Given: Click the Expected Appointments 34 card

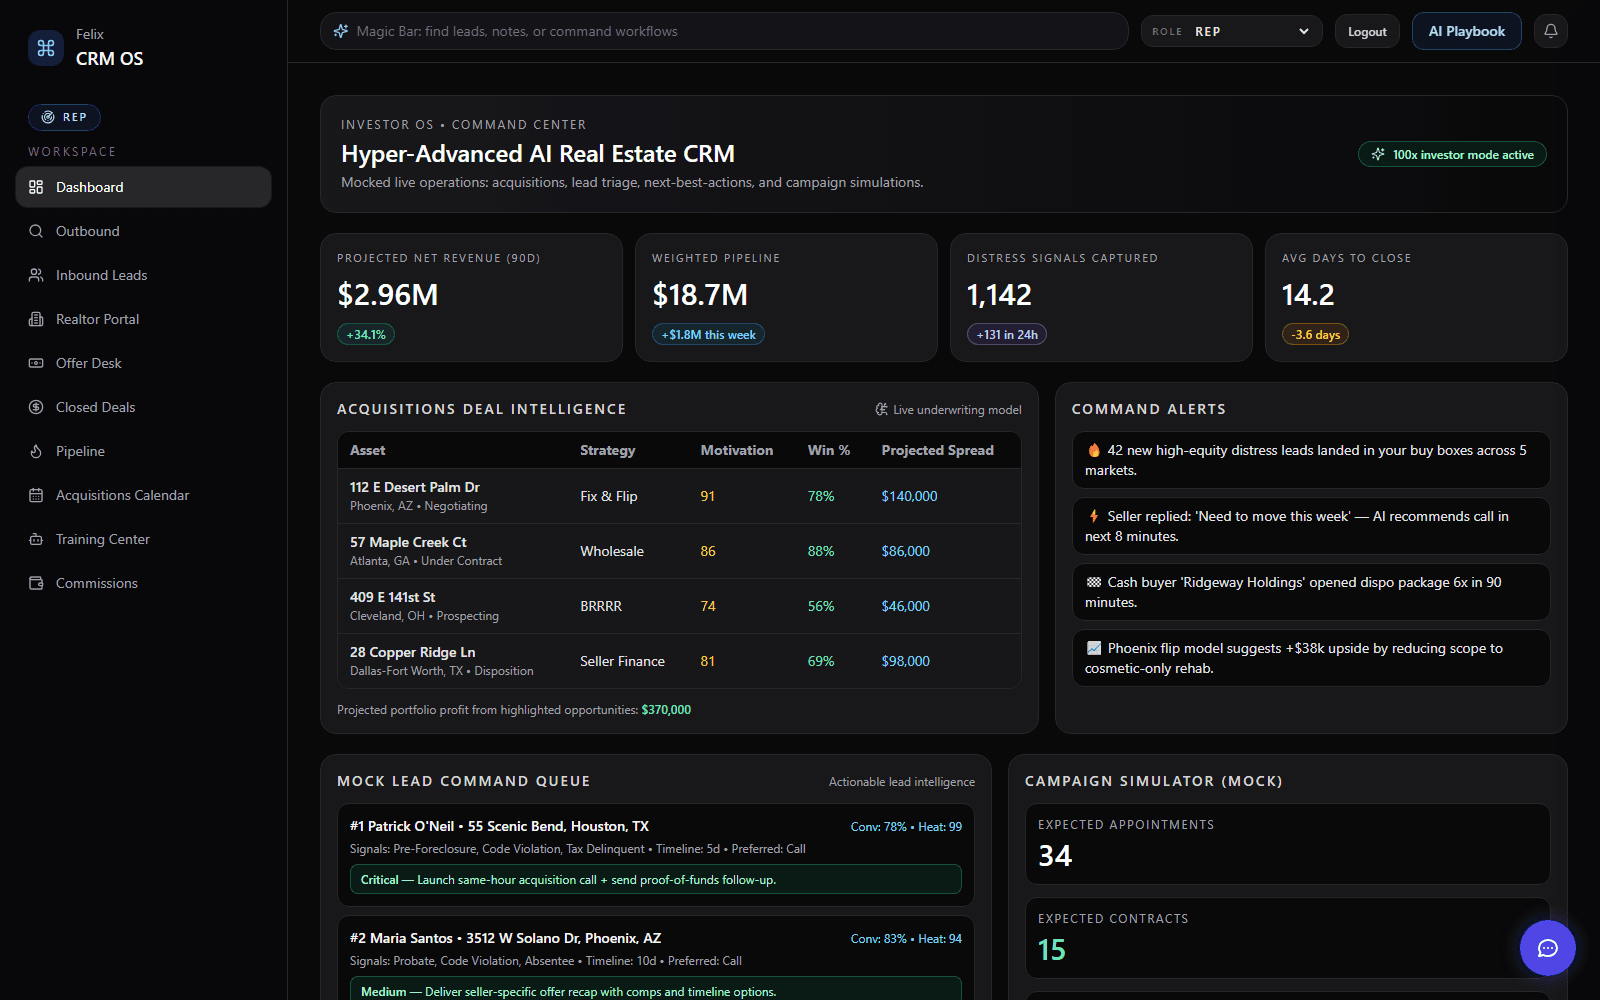Looking at the screenshot, I should click(x=1287, y=844).
